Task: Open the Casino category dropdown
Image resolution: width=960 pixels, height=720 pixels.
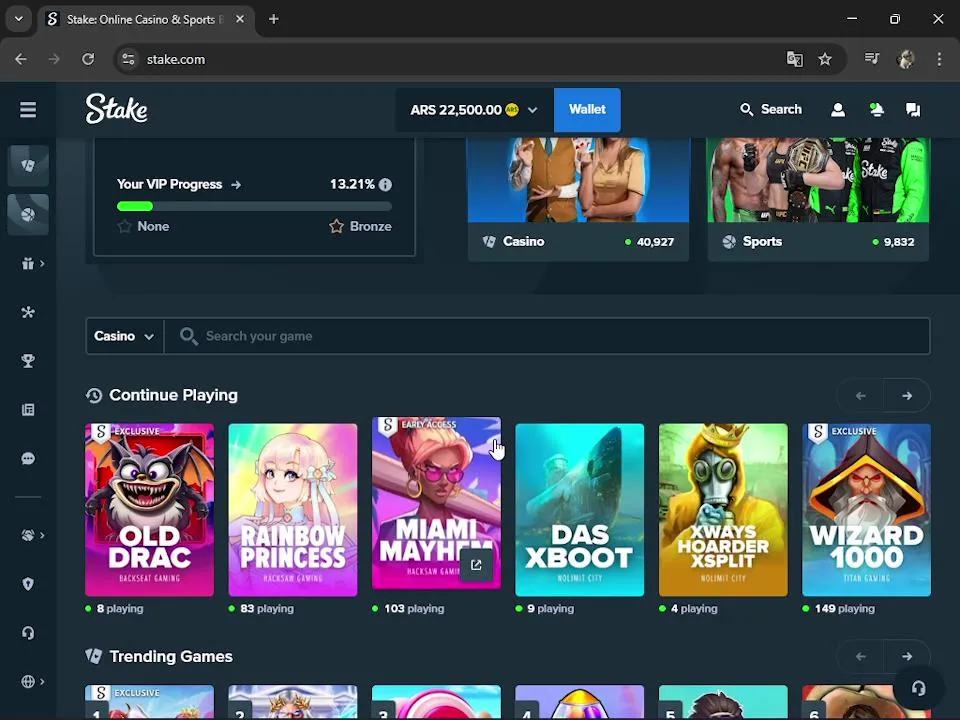Action: 124,336
